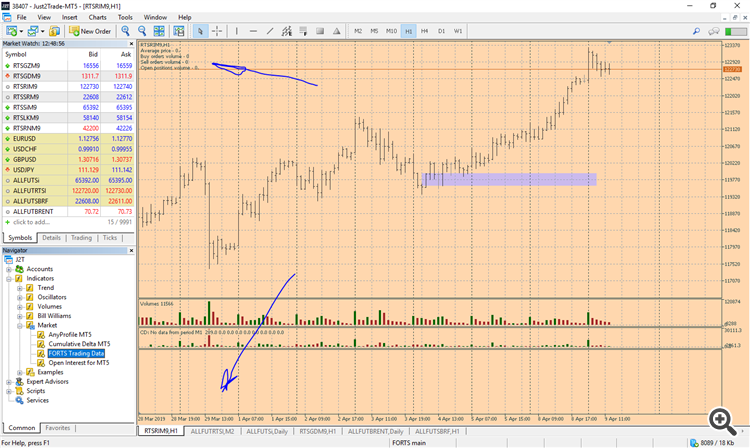Select the crosshair tool
Image resolution: width=750 pixels, height=448 pixels.
click(217, 31)
